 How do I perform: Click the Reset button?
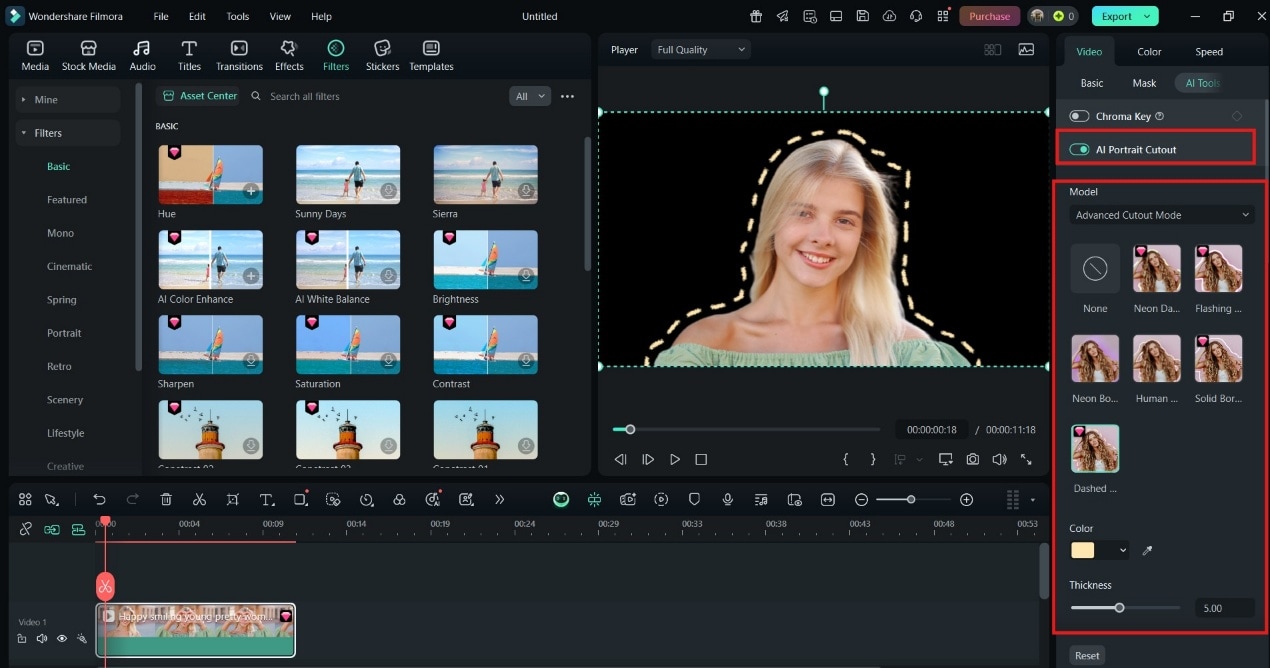coord(1087,656)
